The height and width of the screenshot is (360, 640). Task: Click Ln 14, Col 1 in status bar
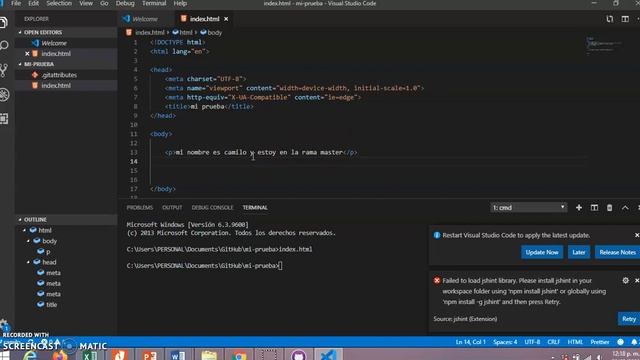pyautogui.click(x=471, y=342)
